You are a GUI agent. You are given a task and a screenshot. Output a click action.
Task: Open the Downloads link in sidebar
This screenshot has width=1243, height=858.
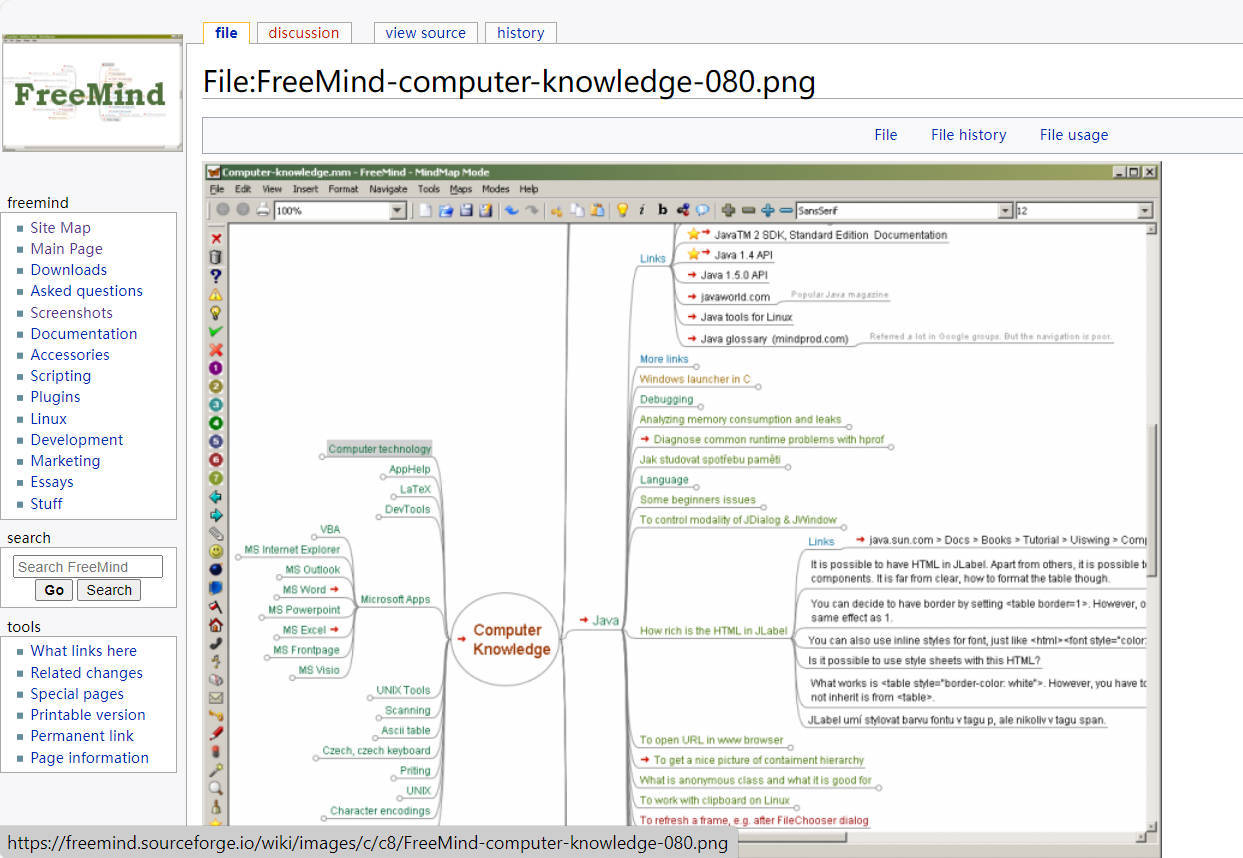pos(68,270)
